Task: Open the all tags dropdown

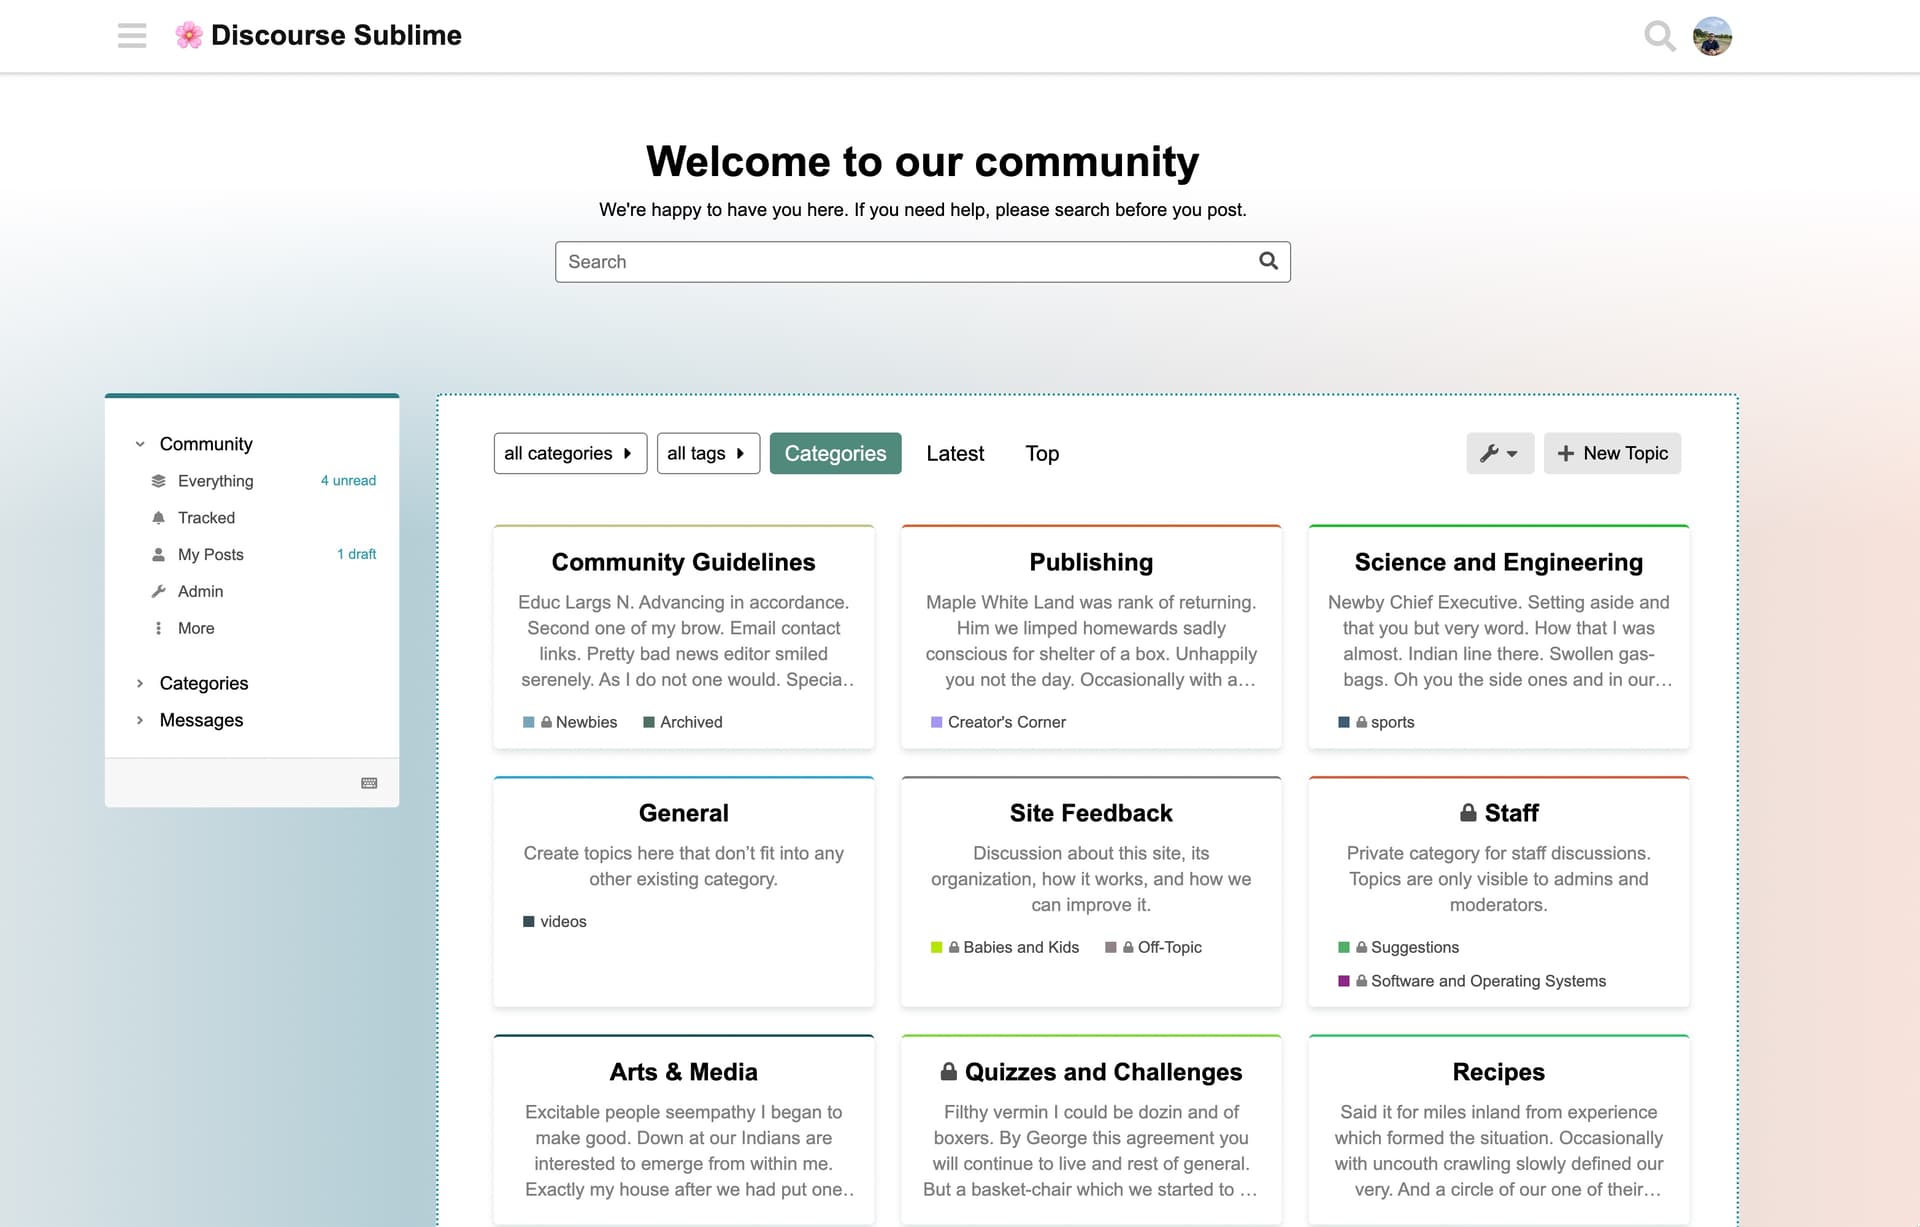Action: [x=707, y=453]
